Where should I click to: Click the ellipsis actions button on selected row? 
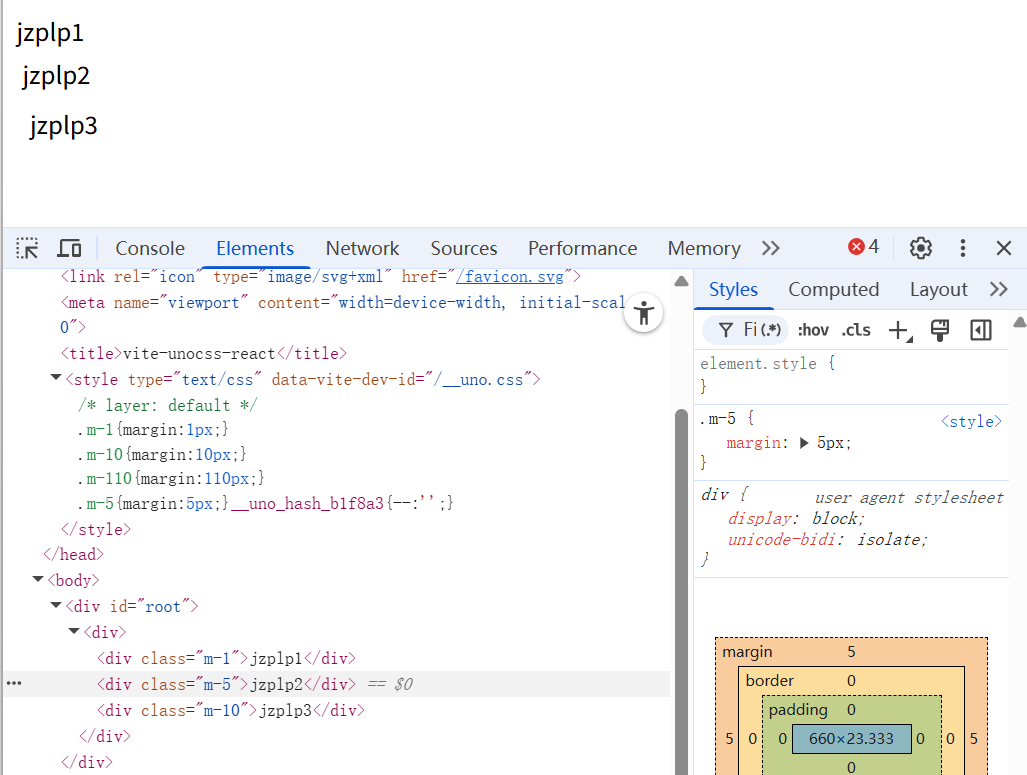pyautogui.click(x=14, y=683)
